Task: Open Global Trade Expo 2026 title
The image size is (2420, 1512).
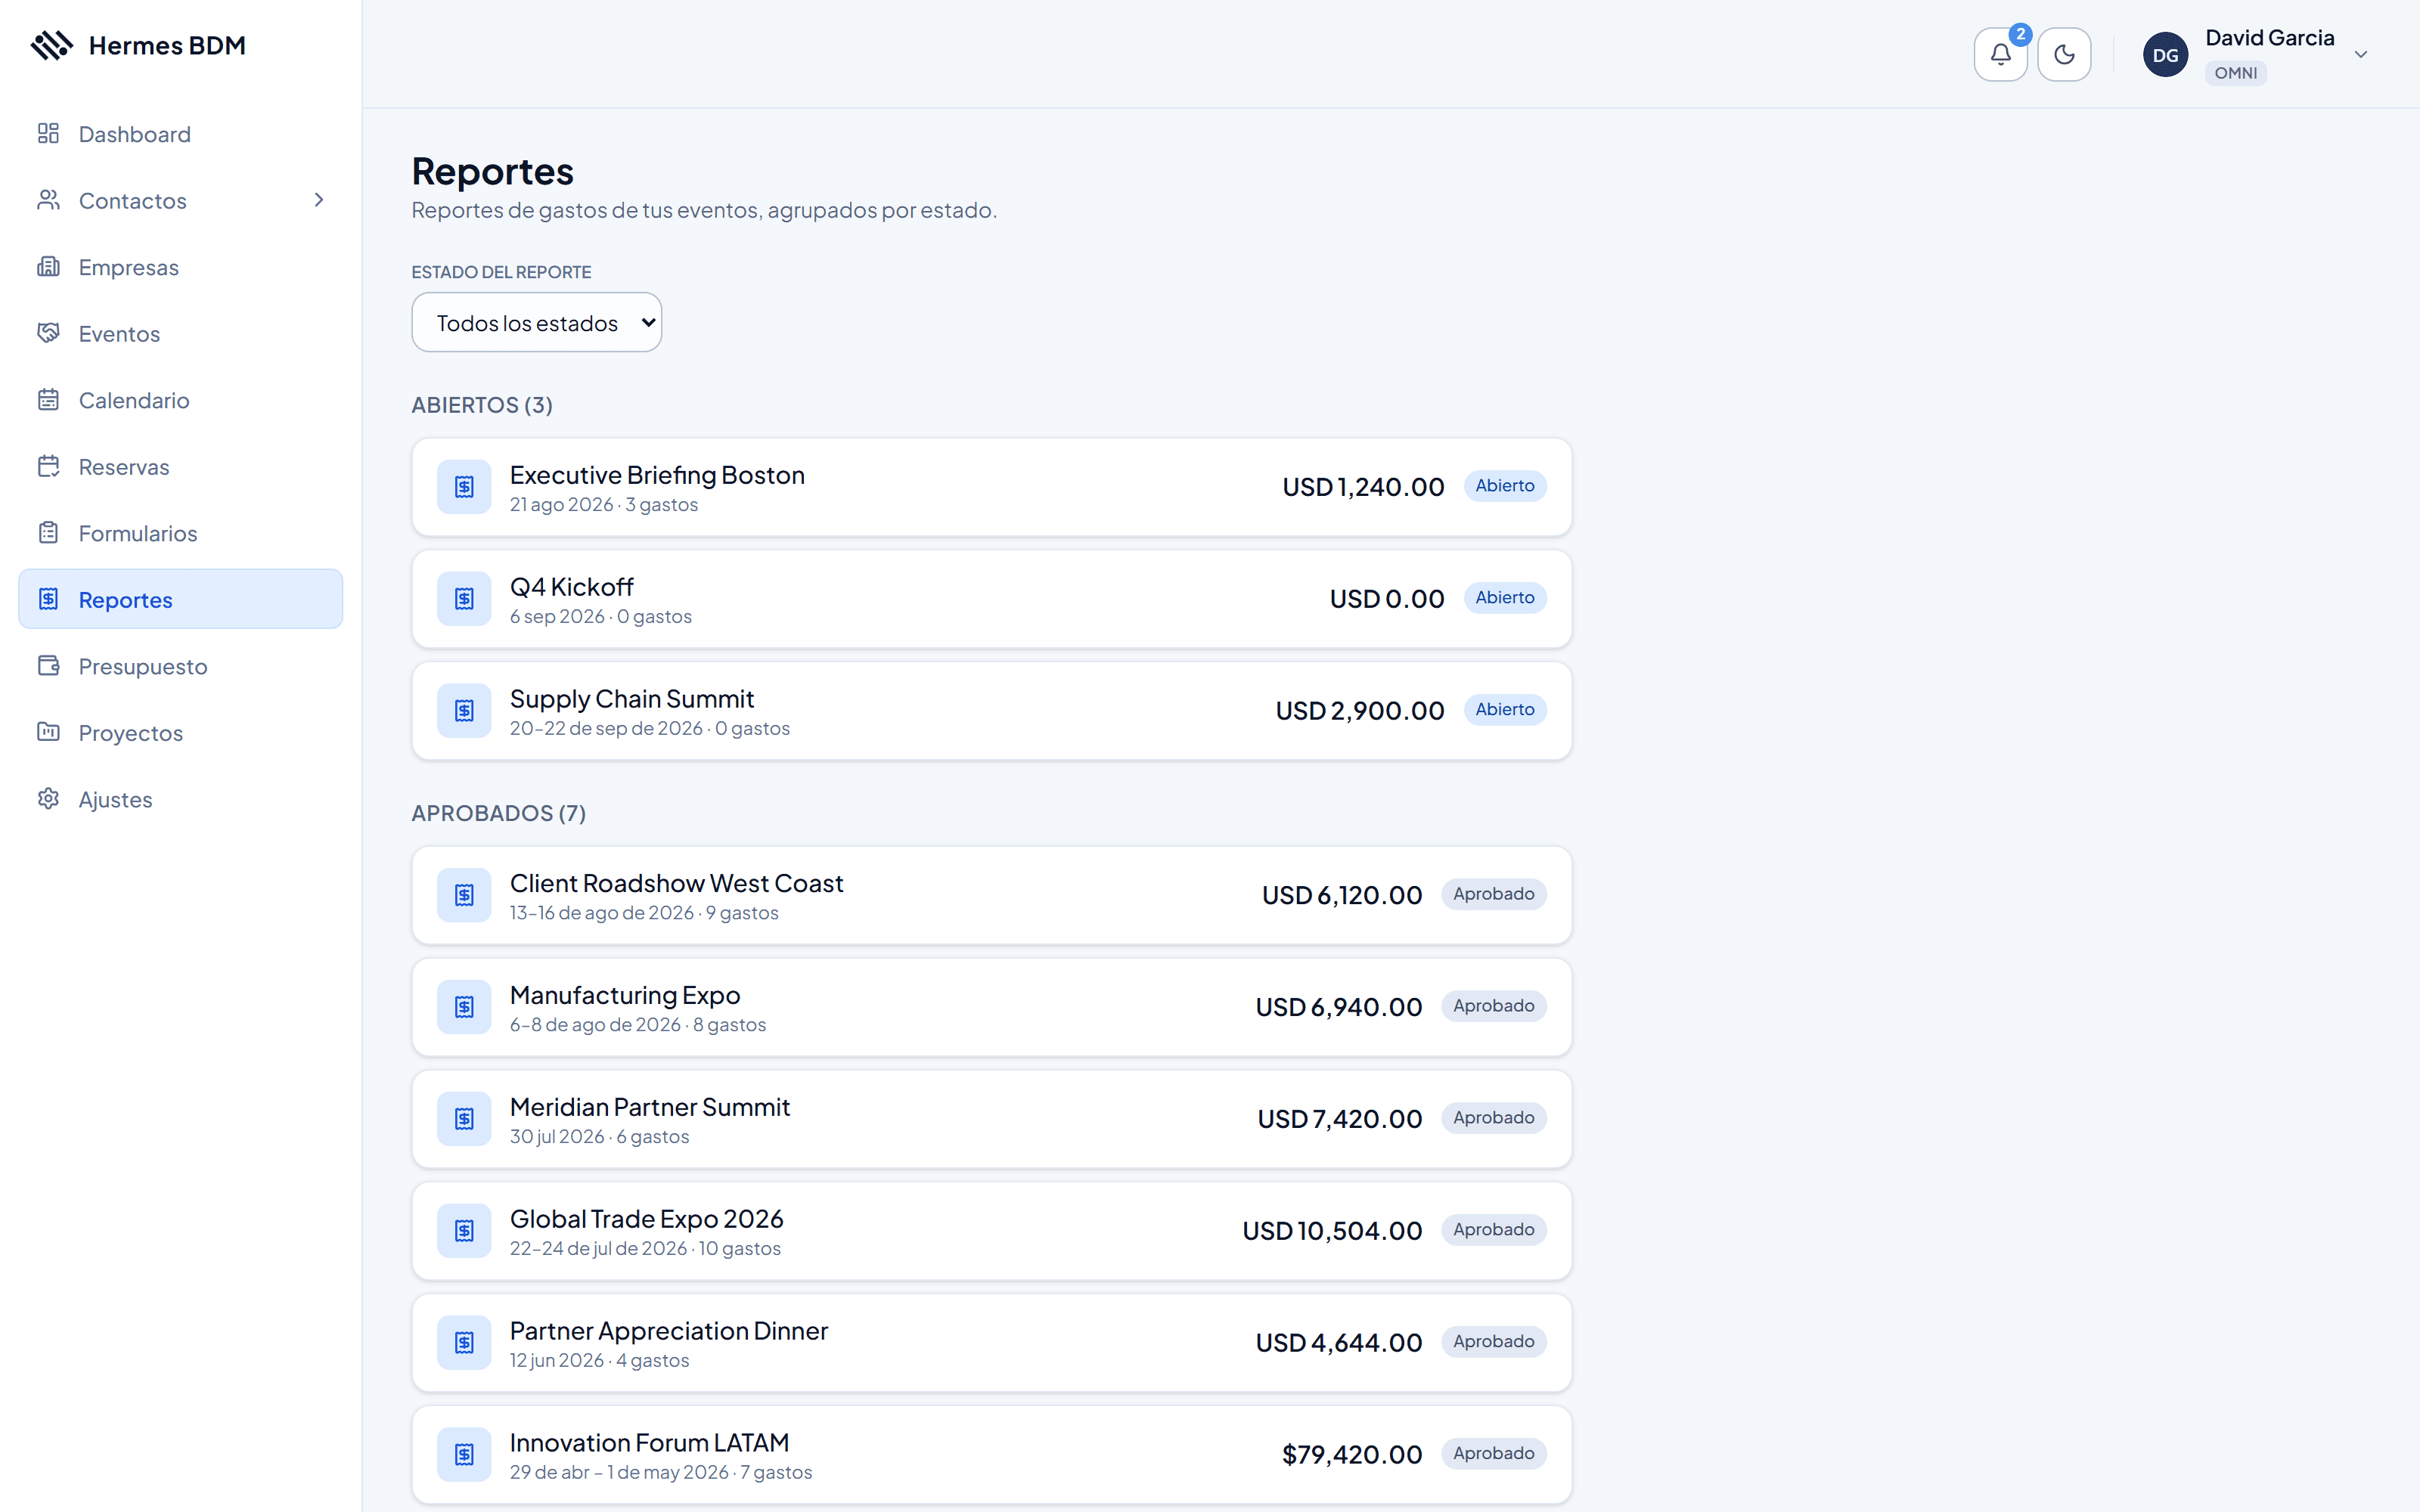Action: point(646,1219)
